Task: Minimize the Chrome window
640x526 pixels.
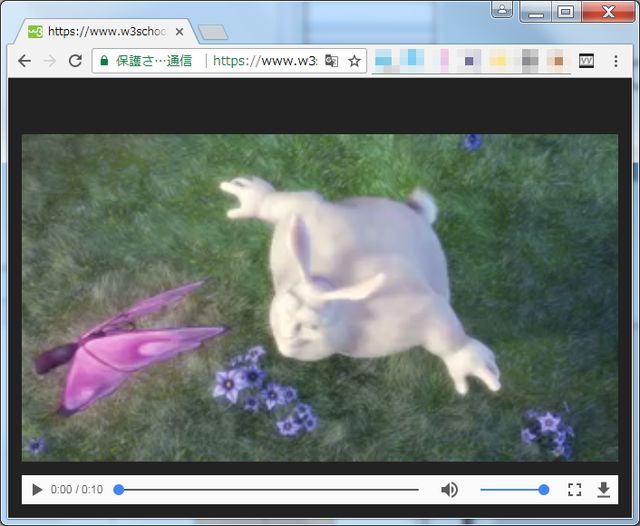Action: tap(536, 12)
